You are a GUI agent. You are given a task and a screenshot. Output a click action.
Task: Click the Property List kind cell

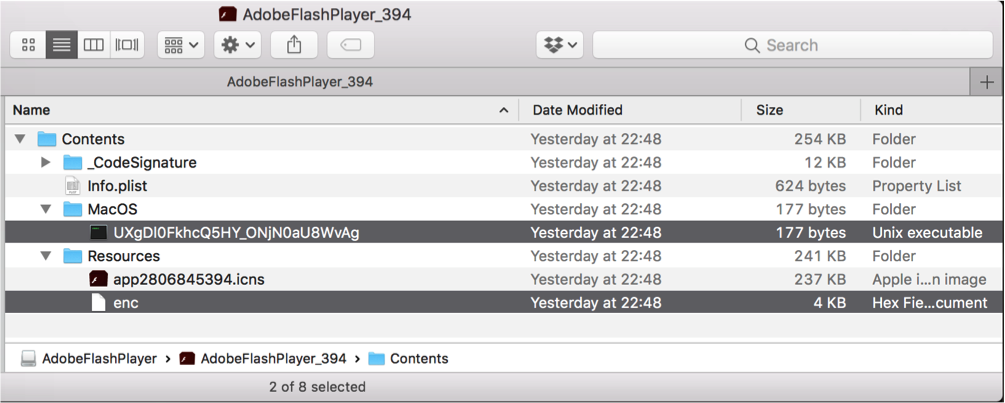tap(917, 186)
